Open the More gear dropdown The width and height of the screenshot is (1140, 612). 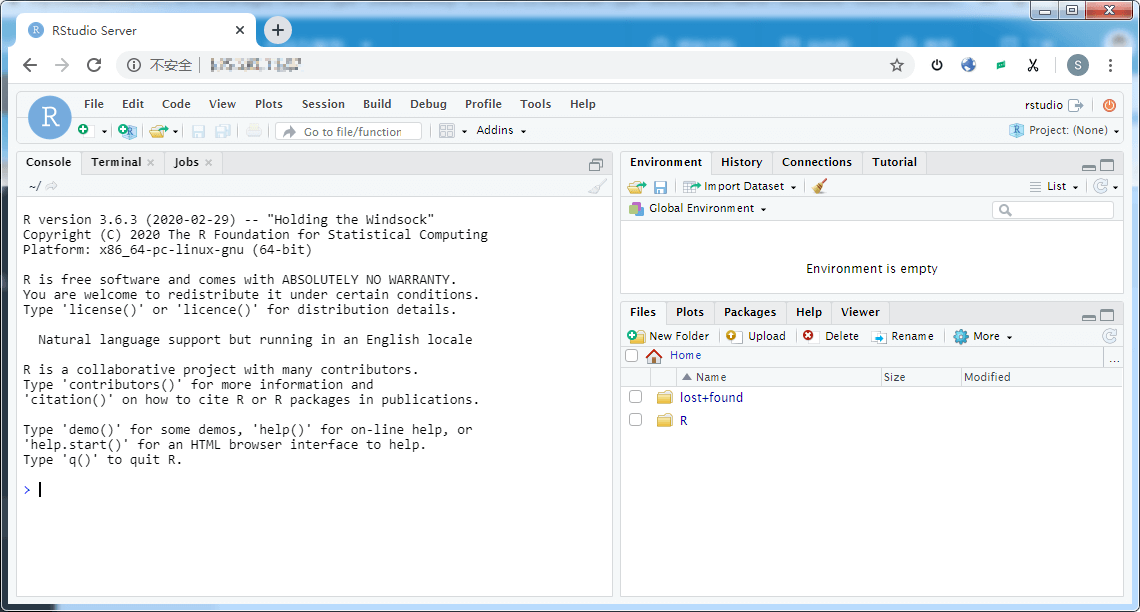point(983,336)
